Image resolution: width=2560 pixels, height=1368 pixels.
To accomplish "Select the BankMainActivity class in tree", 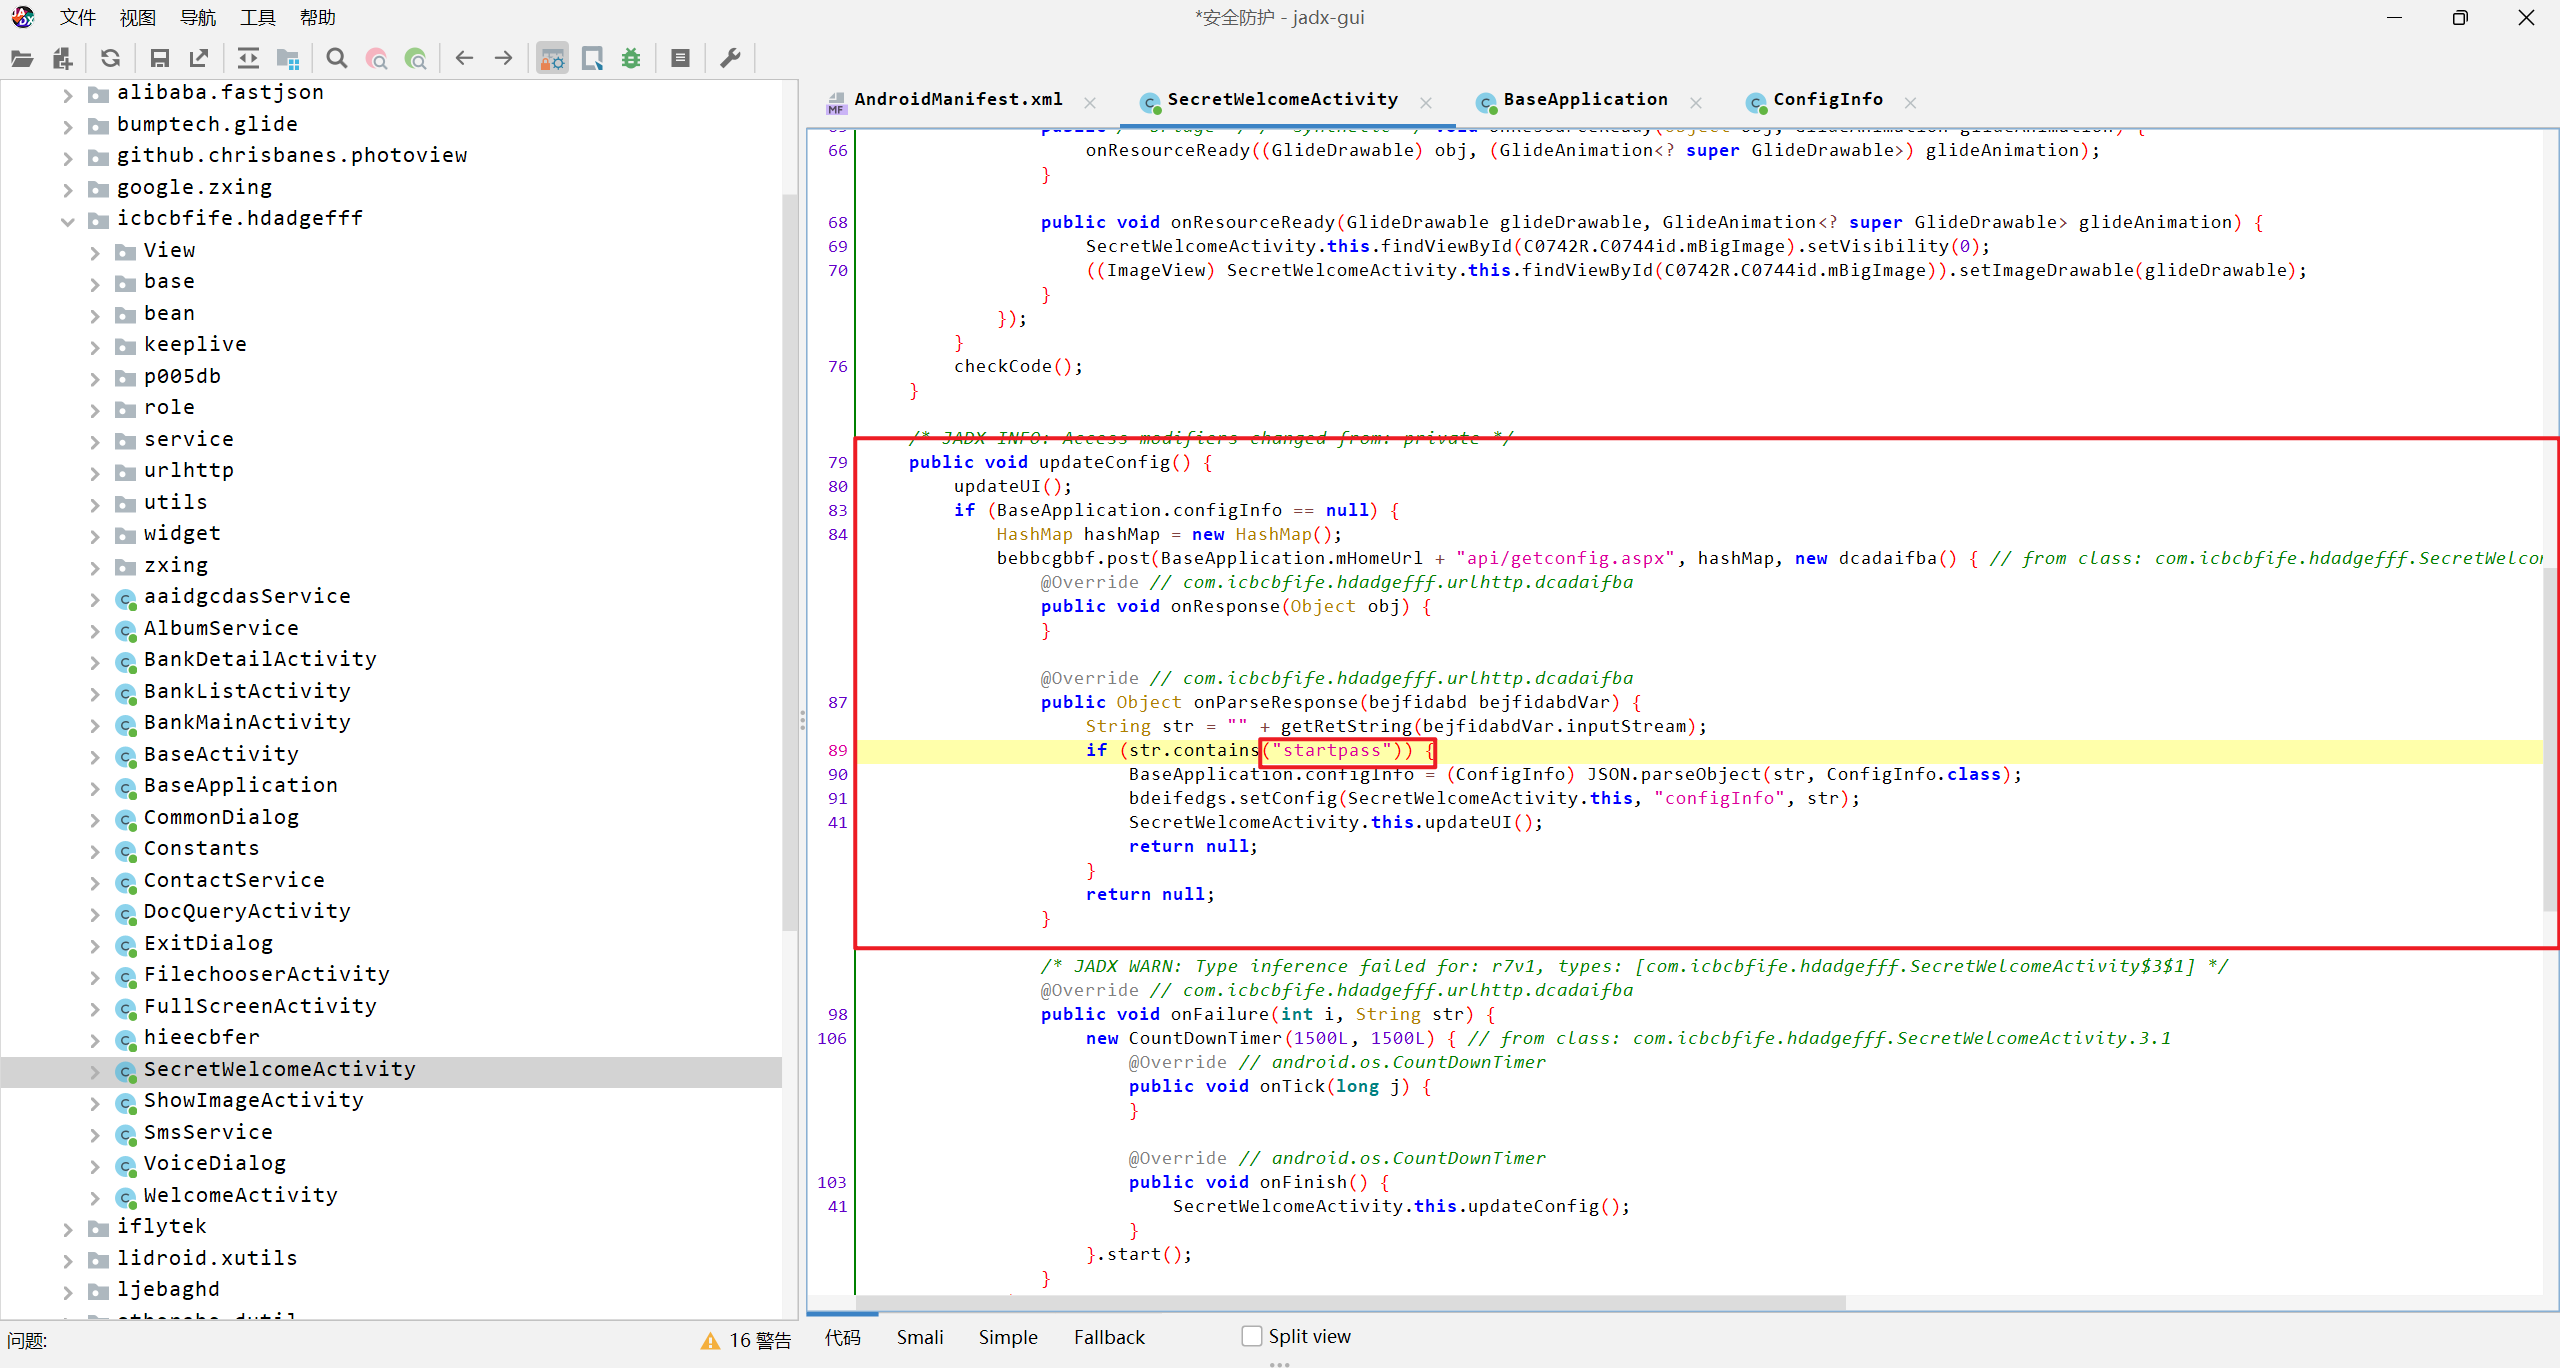I will (x=247, y=722).
